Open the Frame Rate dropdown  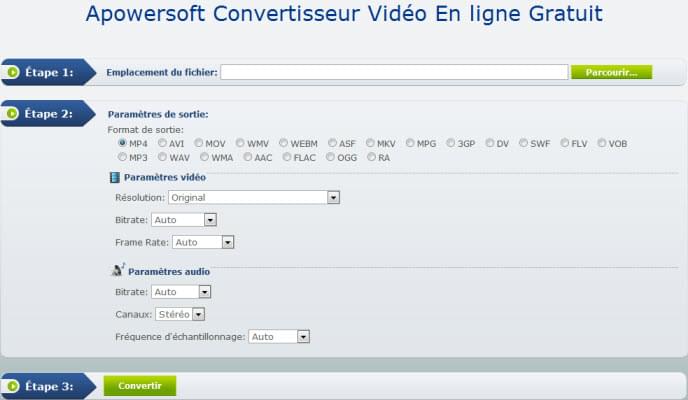203,242
